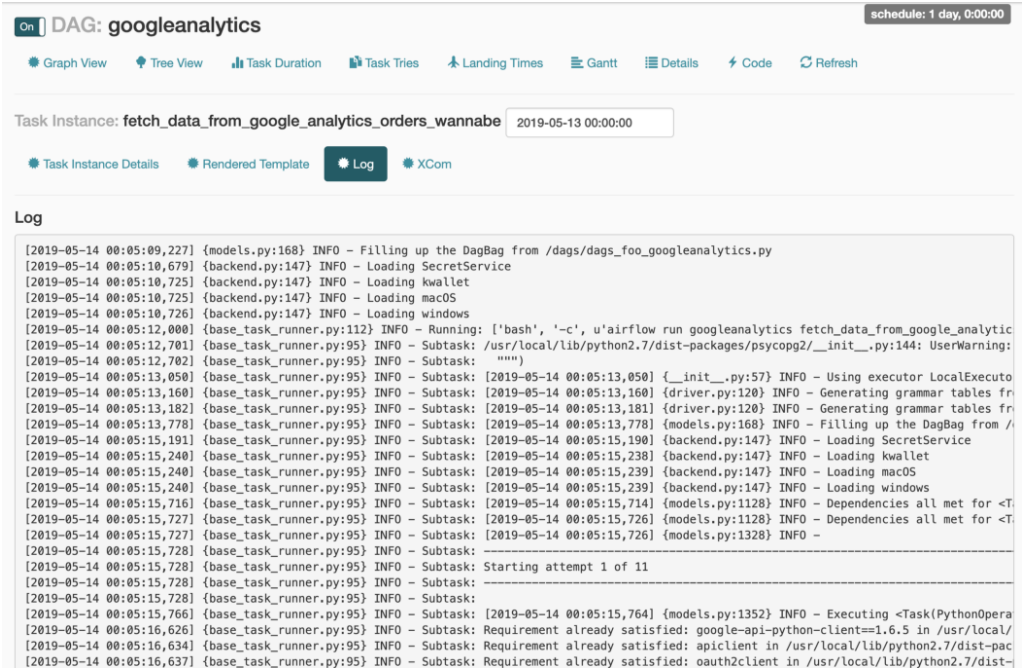The width and height of the screenshot is (1027, 672).
Task: Click log line 'Filling up the DagBag'
Action: [399, 250]
